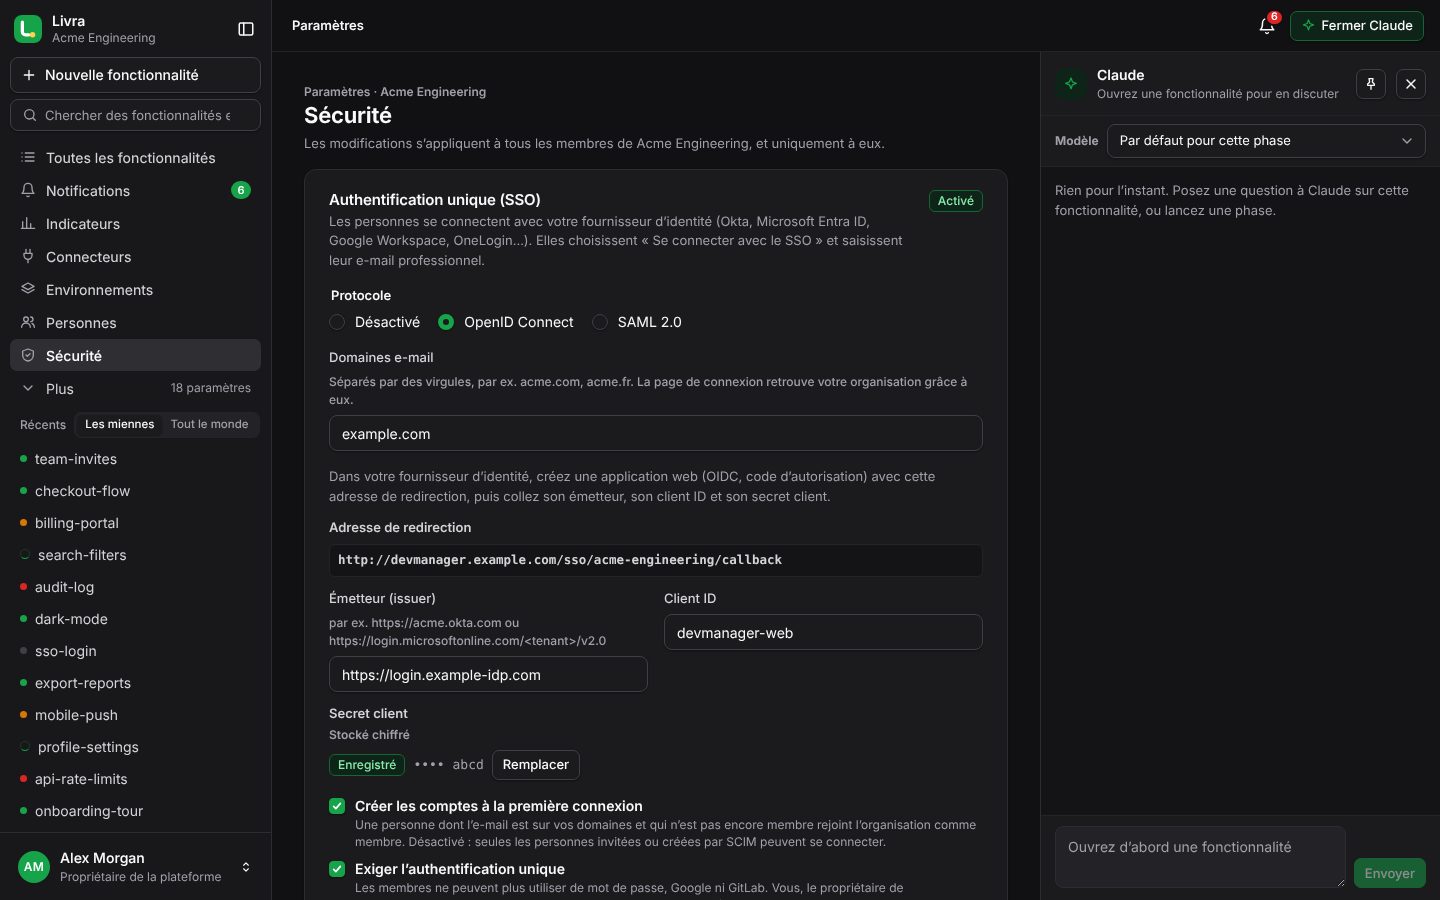This screenshot has height=900, width=1440.
Task: Open the Modèle dropdown
Action: [1266, 141]
